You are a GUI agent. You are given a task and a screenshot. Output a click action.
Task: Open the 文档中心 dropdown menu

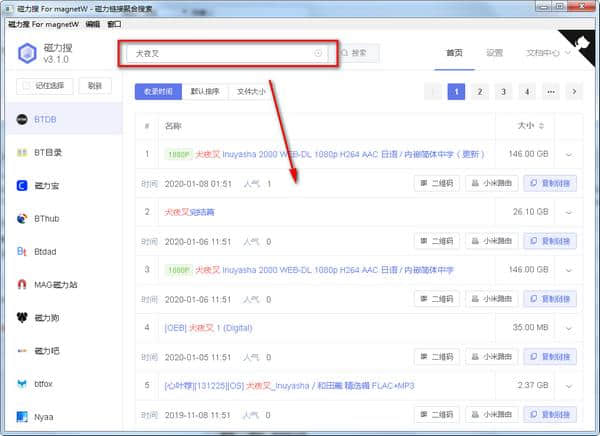(x=548, y=53)
